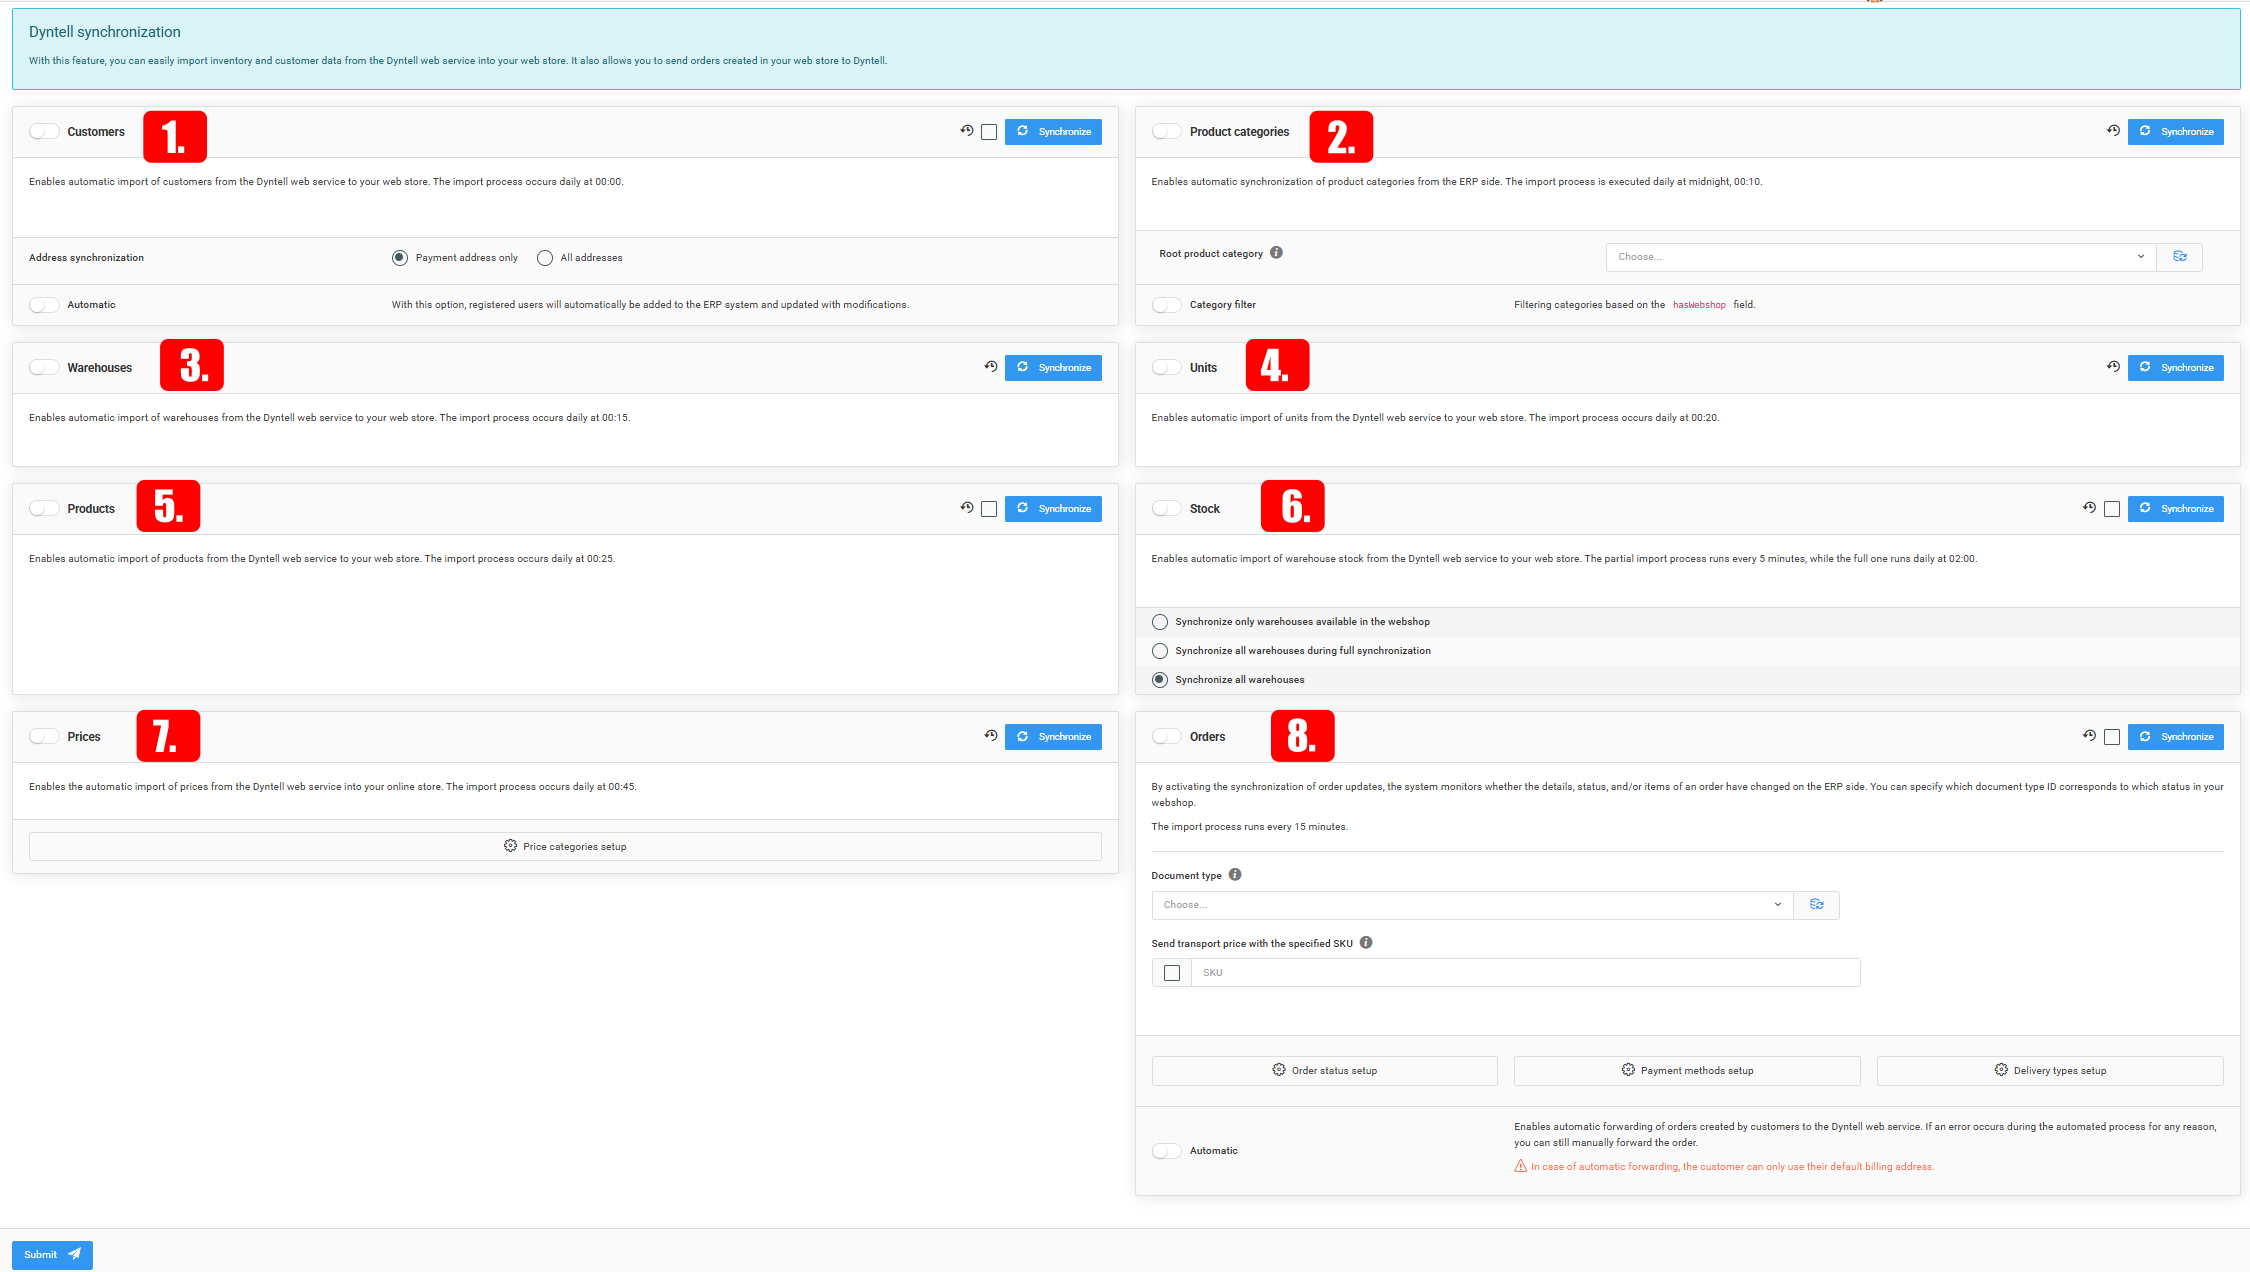Show info for transport price SKU
This screenshot has height=1272, width=2250.
pos(1366,943)
